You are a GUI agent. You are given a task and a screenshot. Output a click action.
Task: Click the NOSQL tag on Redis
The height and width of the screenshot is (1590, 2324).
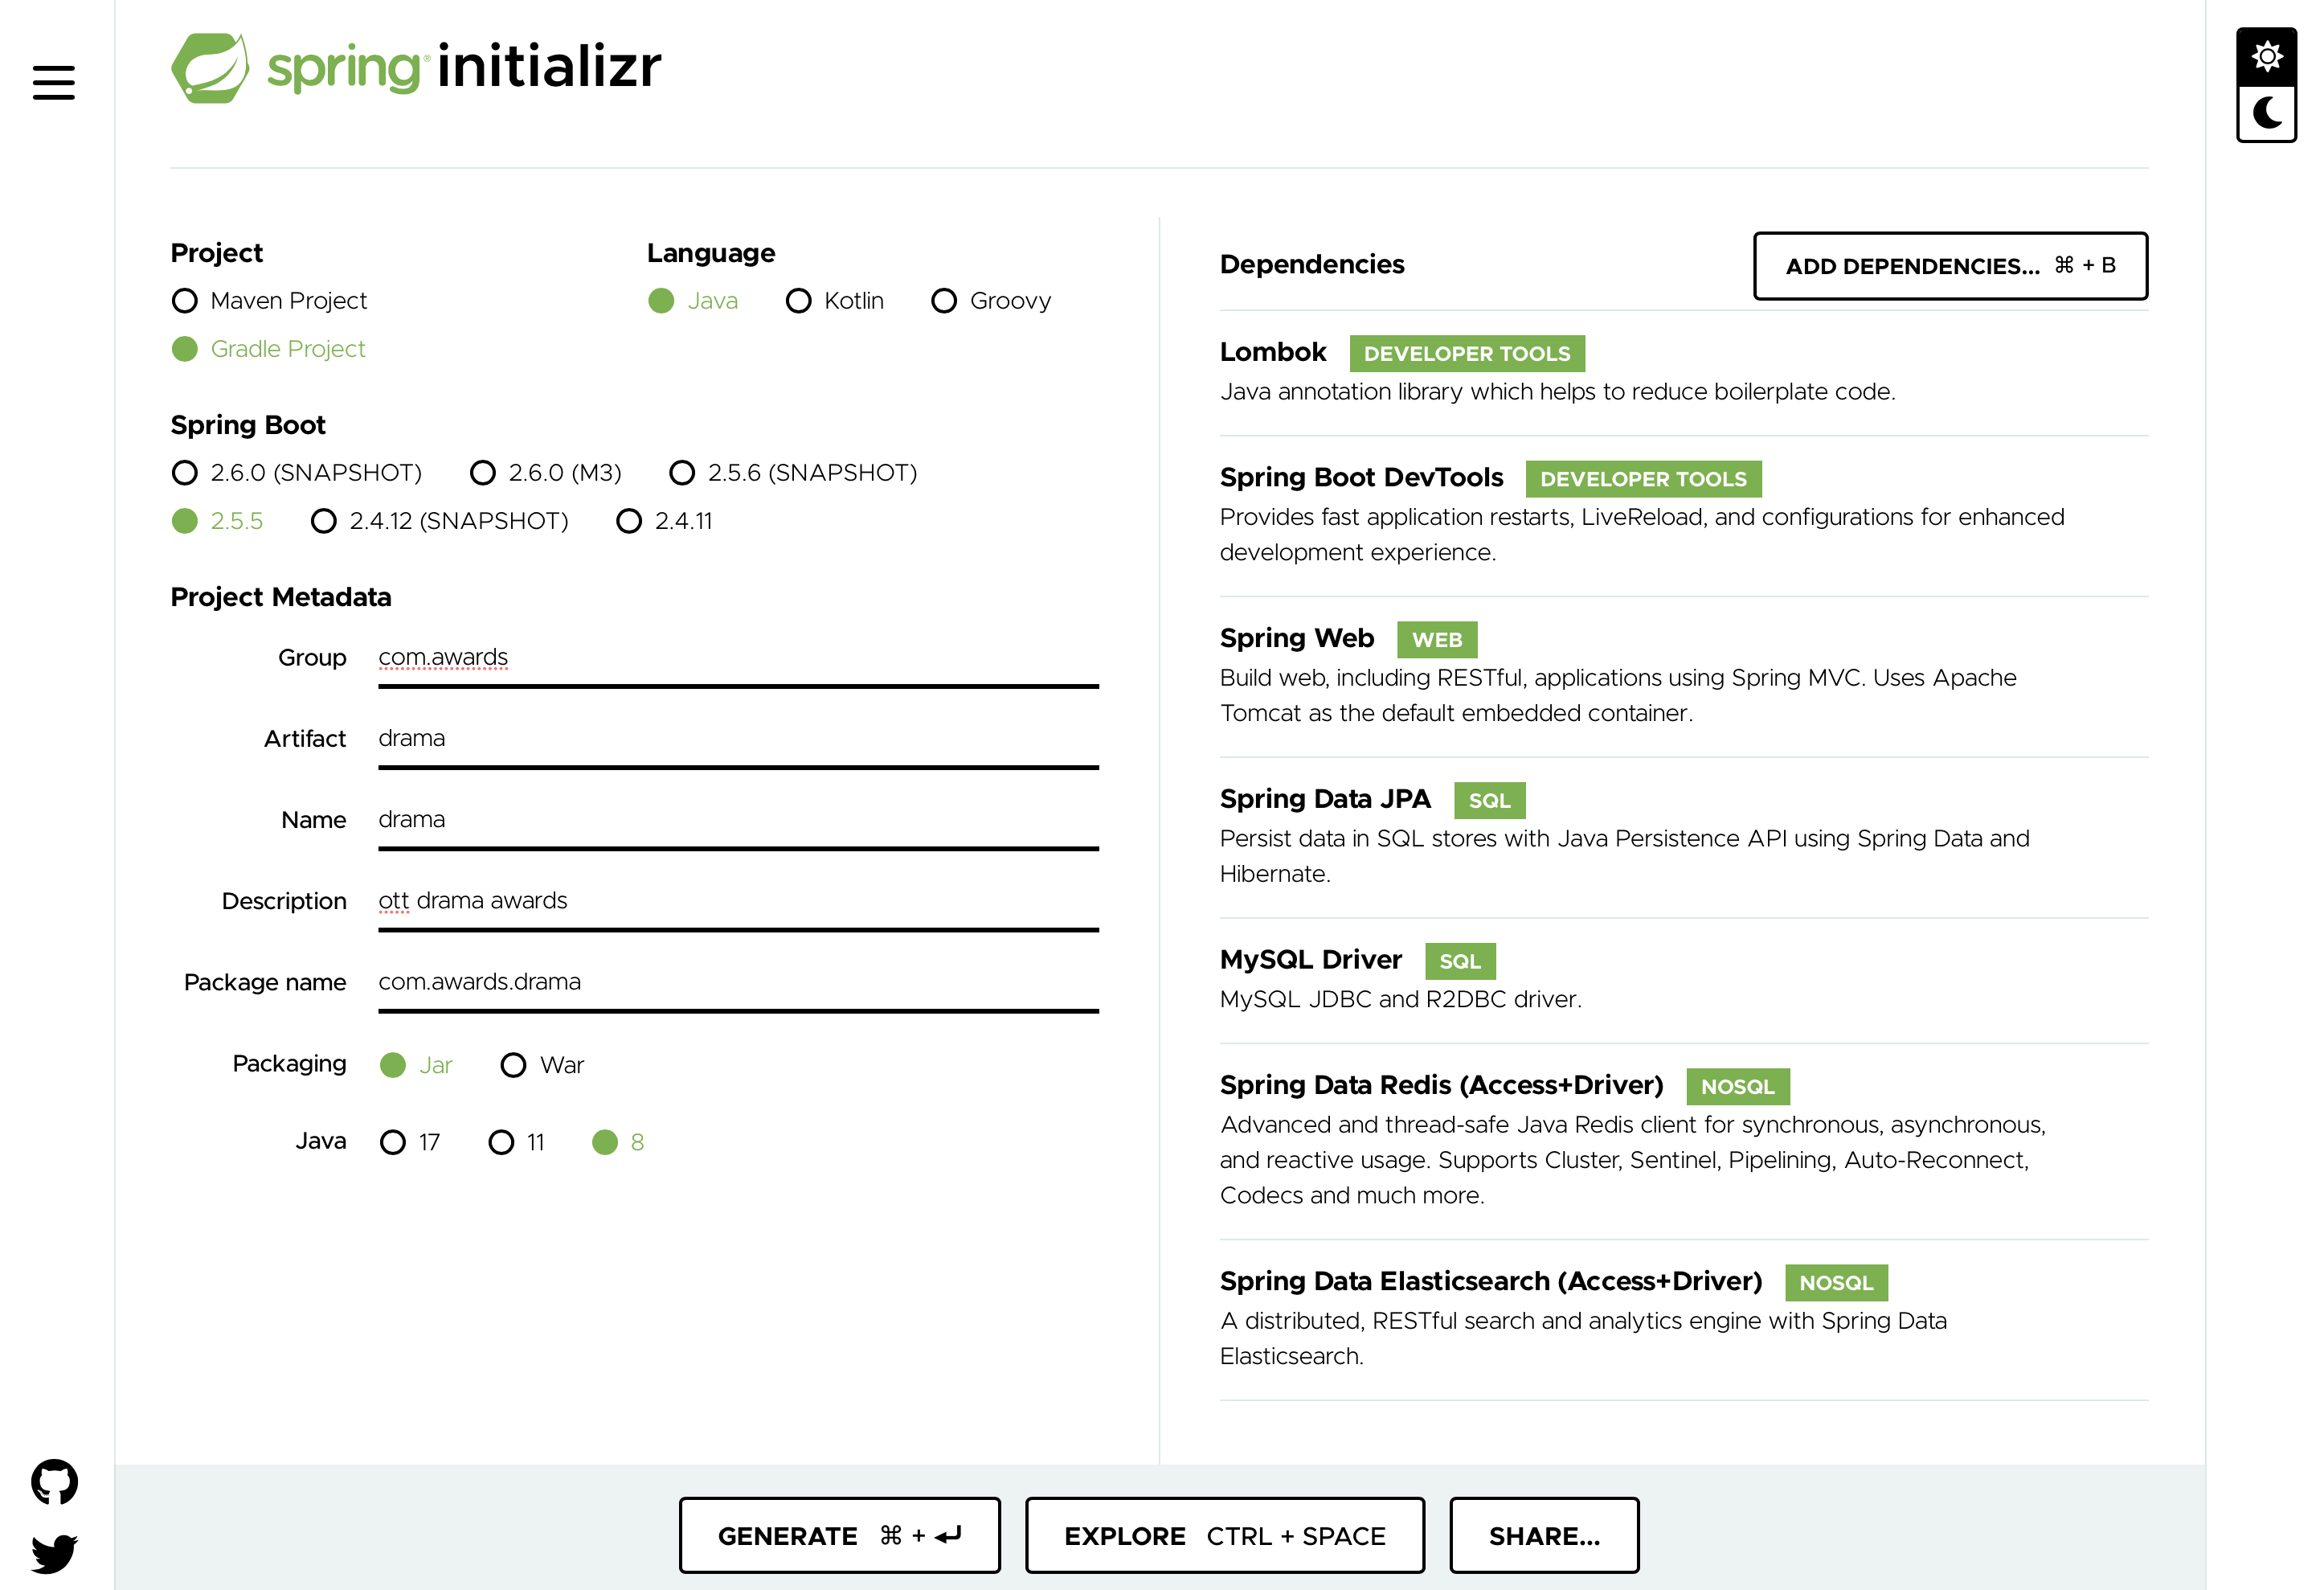[x=1738, y=1087]
